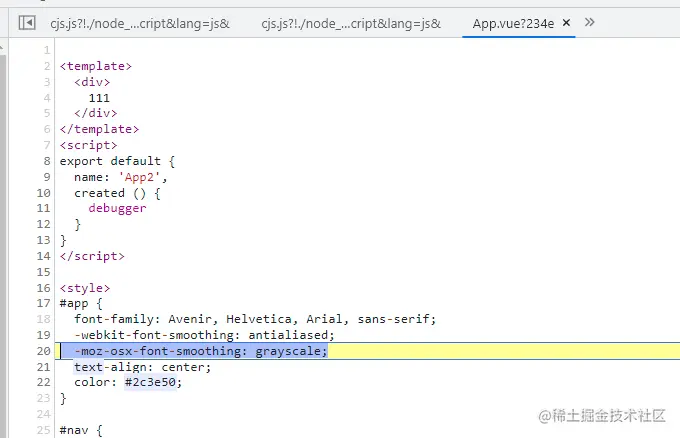This screenshot has width=680, height=438.
Task: Click line number 20 in the gutter
Action: pos(43,351)
